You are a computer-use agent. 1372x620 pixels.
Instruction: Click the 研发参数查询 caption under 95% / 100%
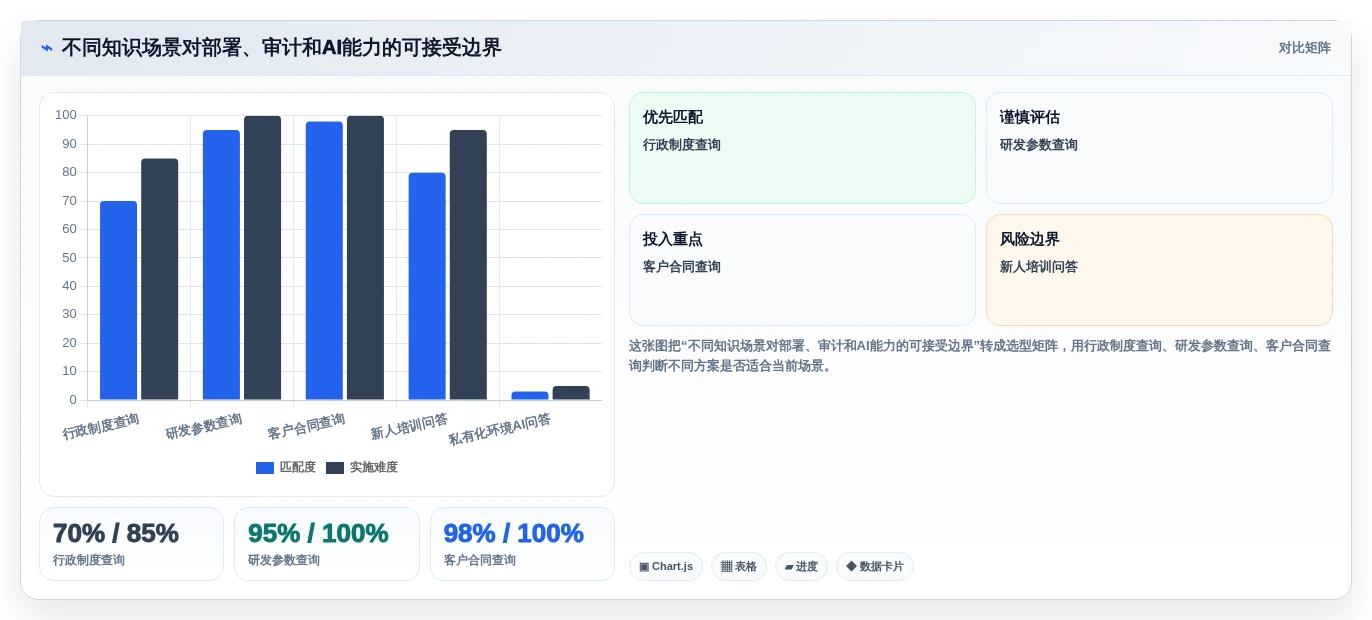[x=284, y=560]
